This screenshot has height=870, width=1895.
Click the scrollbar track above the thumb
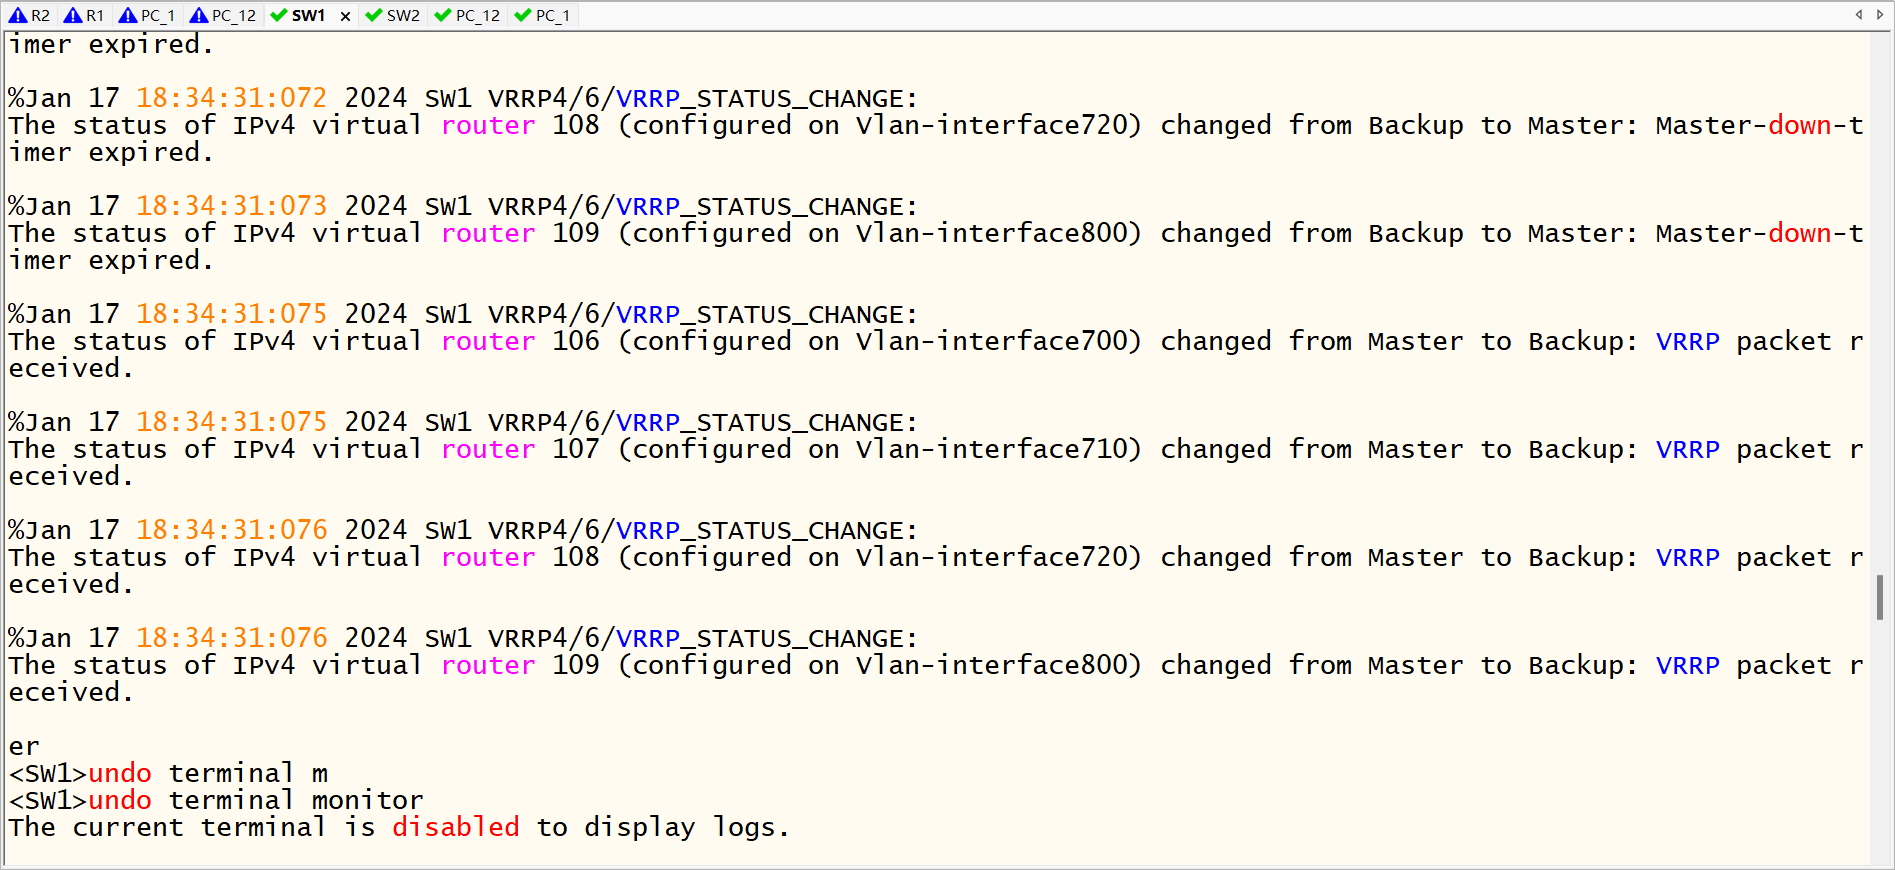tap(1880, 300)
